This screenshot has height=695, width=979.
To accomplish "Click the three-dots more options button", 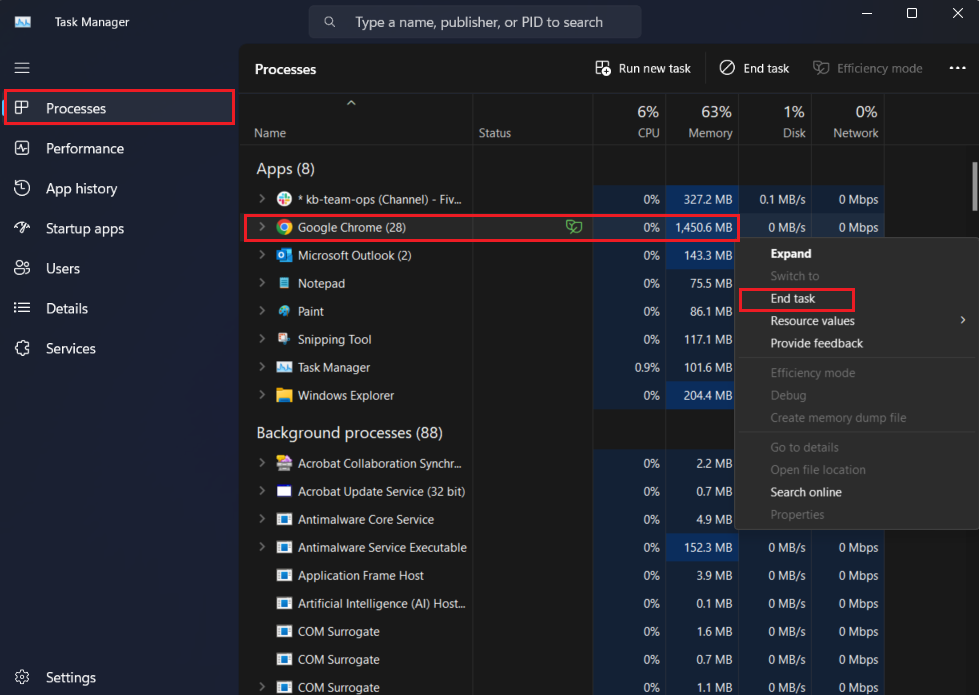I will click(x=957, y=68).
